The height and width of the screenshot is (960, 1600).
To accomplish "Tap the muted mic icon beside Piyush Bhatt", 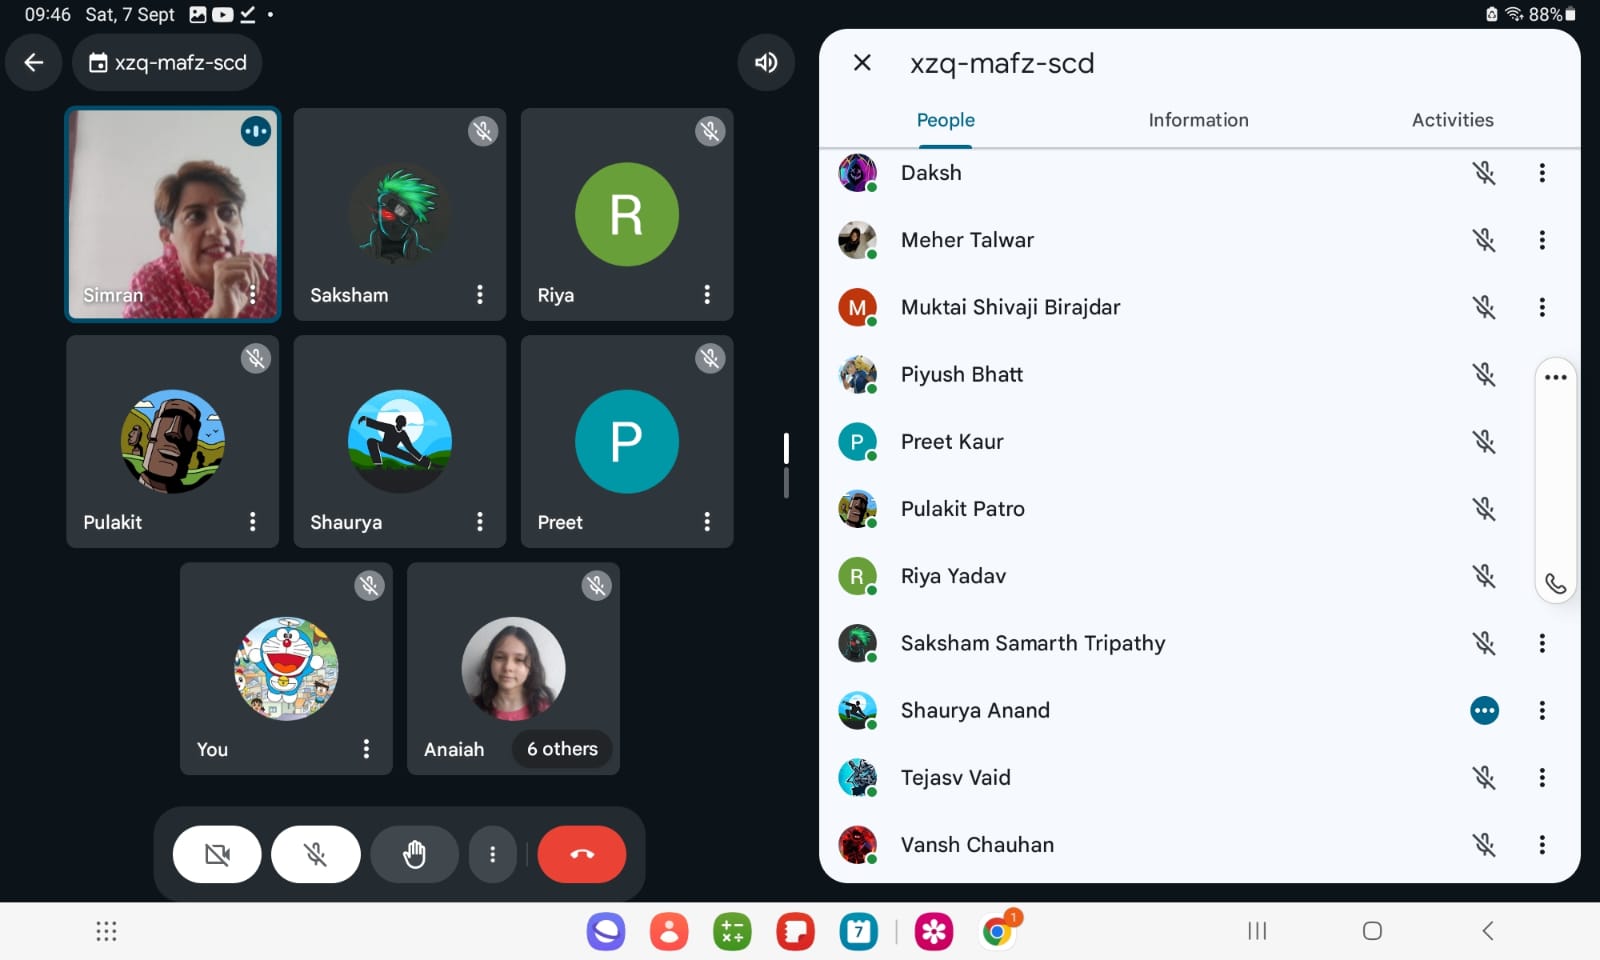I will tap(1484, 374).
